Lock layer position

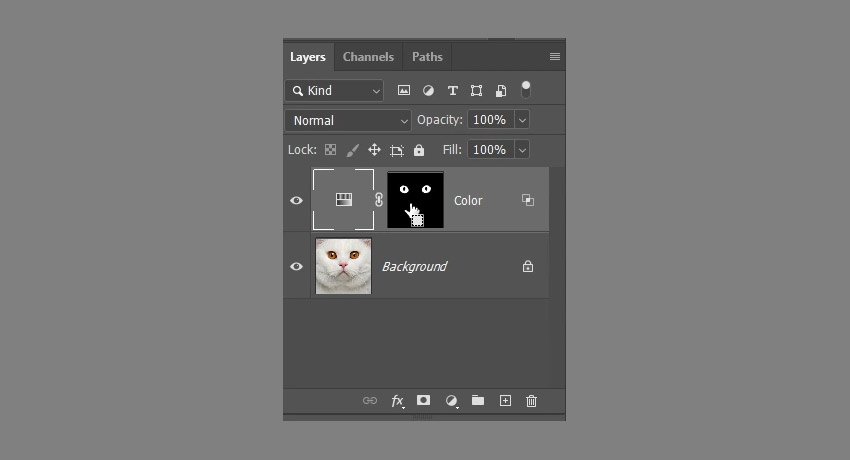375,150
